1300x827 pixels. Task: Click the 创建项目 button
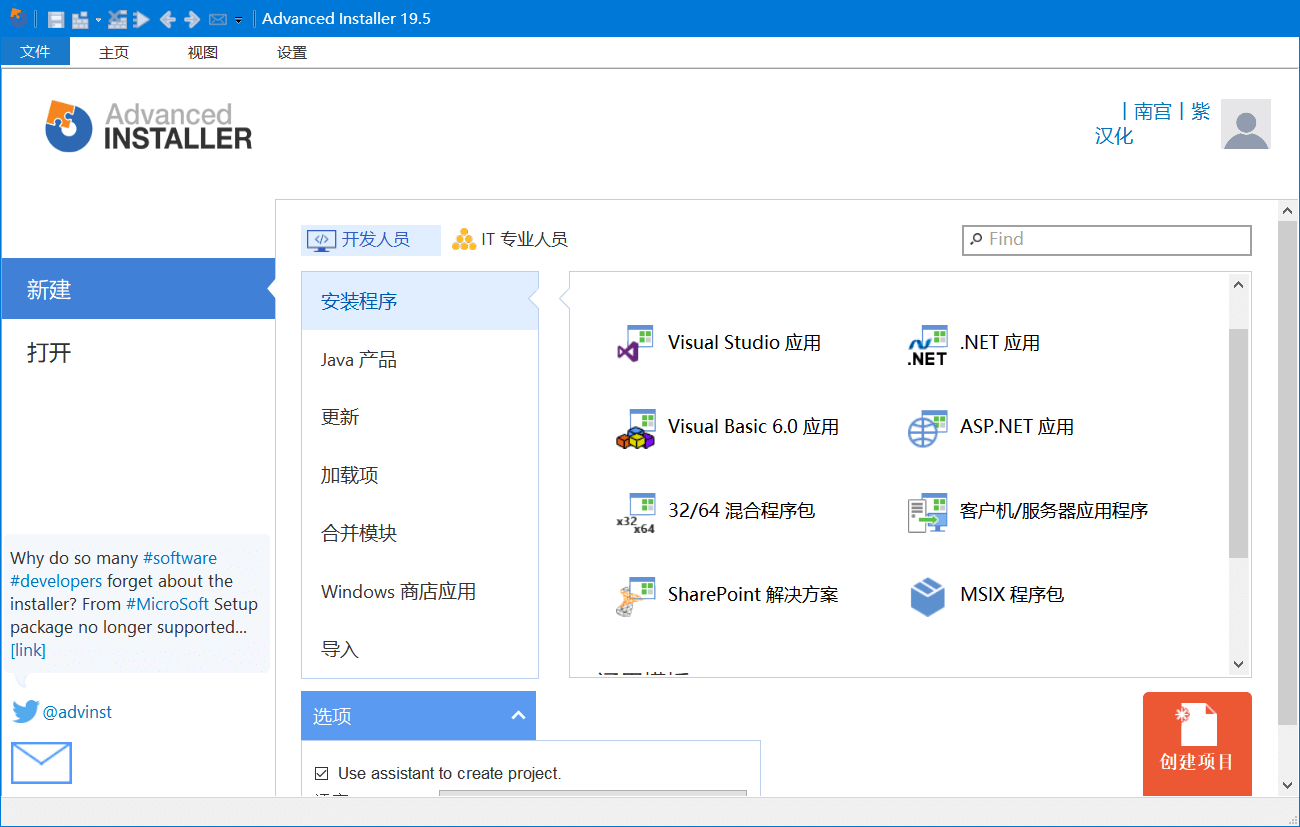click(x=1196, y=744)
